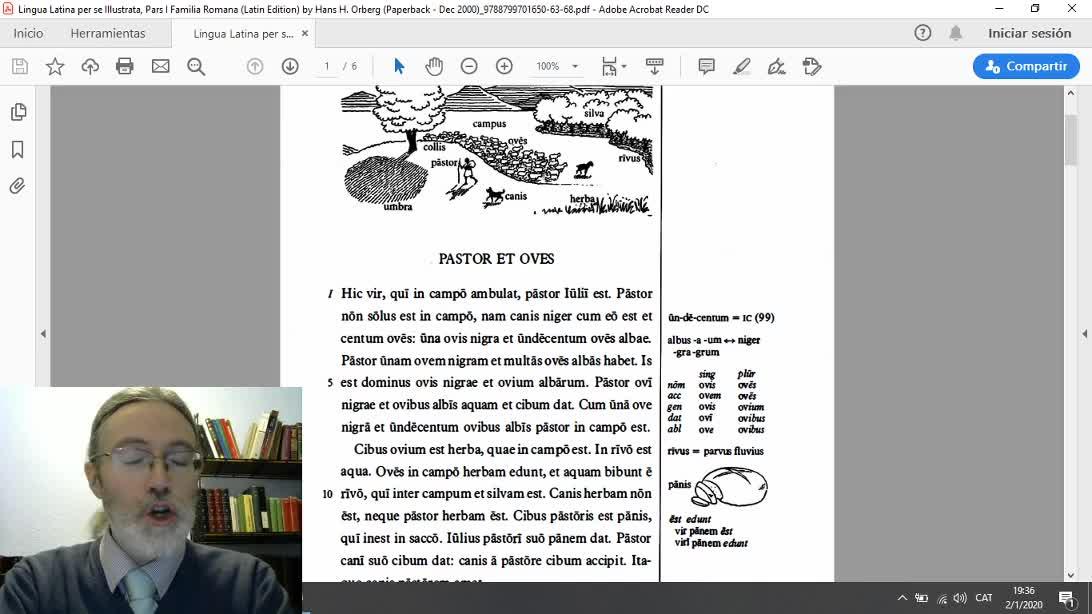Viewport: 1092px width, 614px height.
Task: Open the zoom level dropdown
Action: tap(575, 66)
